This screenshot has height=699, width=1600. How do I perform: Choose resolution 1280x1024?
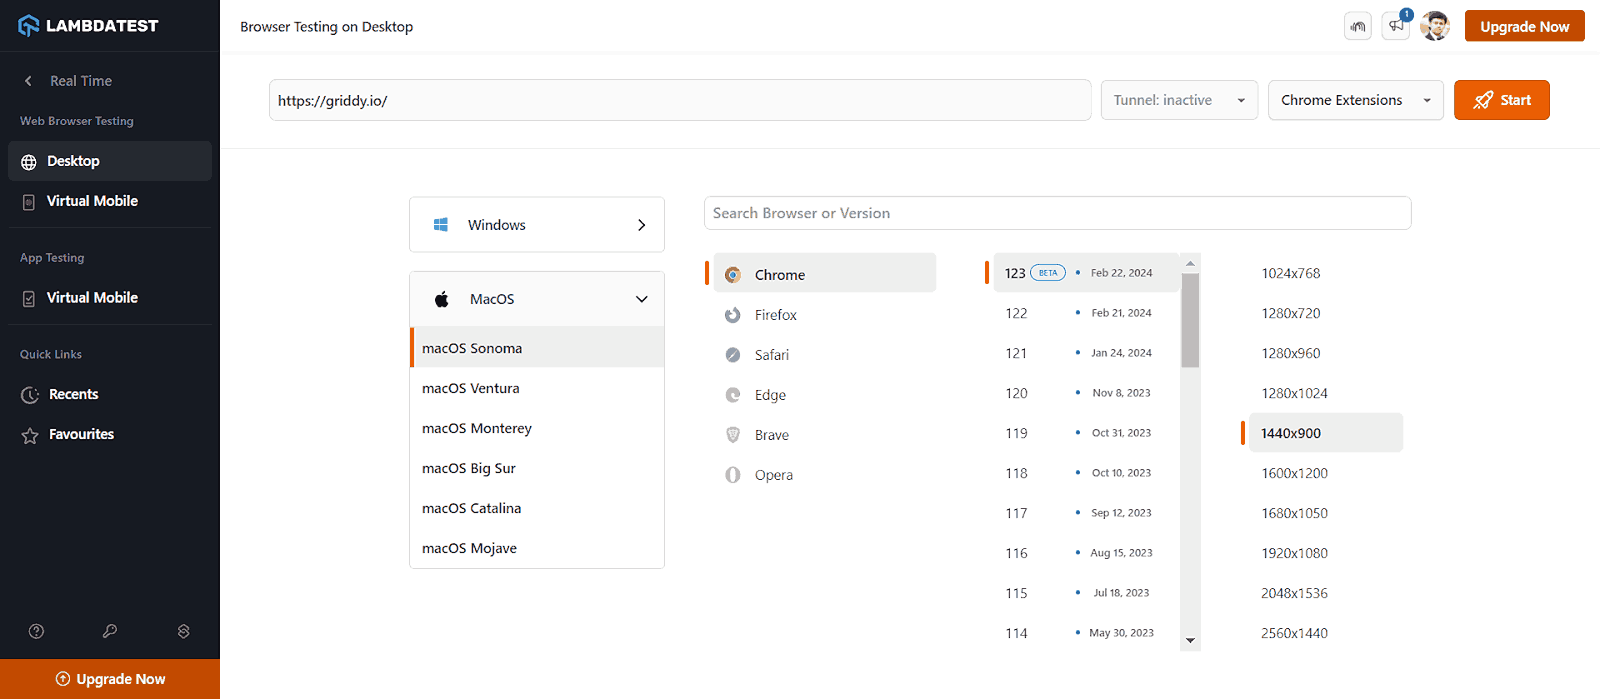pos(1295,393)
